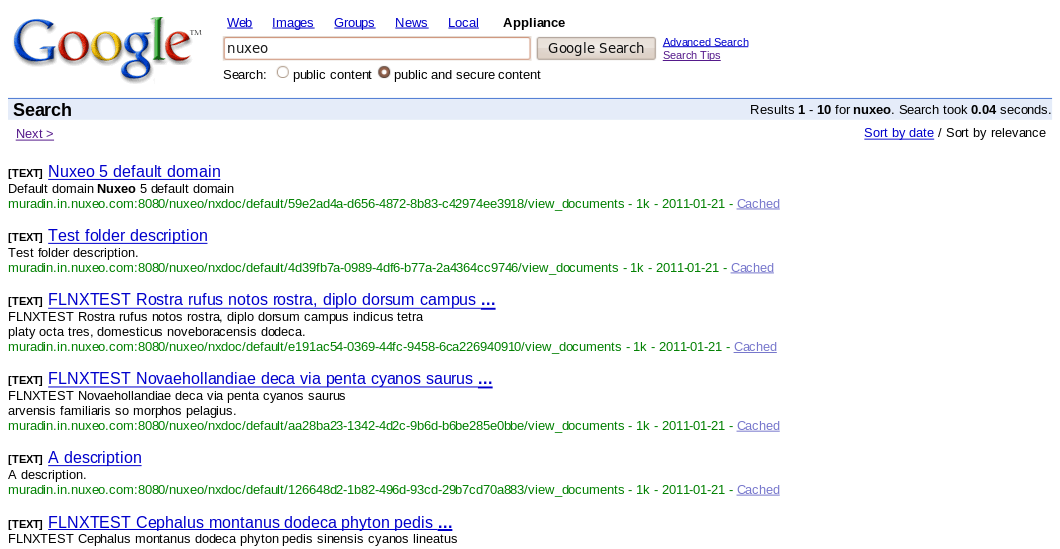The width and height of the screenshot is (1060, 549).
Task: Click the Google Search button
Action: (x=596, y=48)
